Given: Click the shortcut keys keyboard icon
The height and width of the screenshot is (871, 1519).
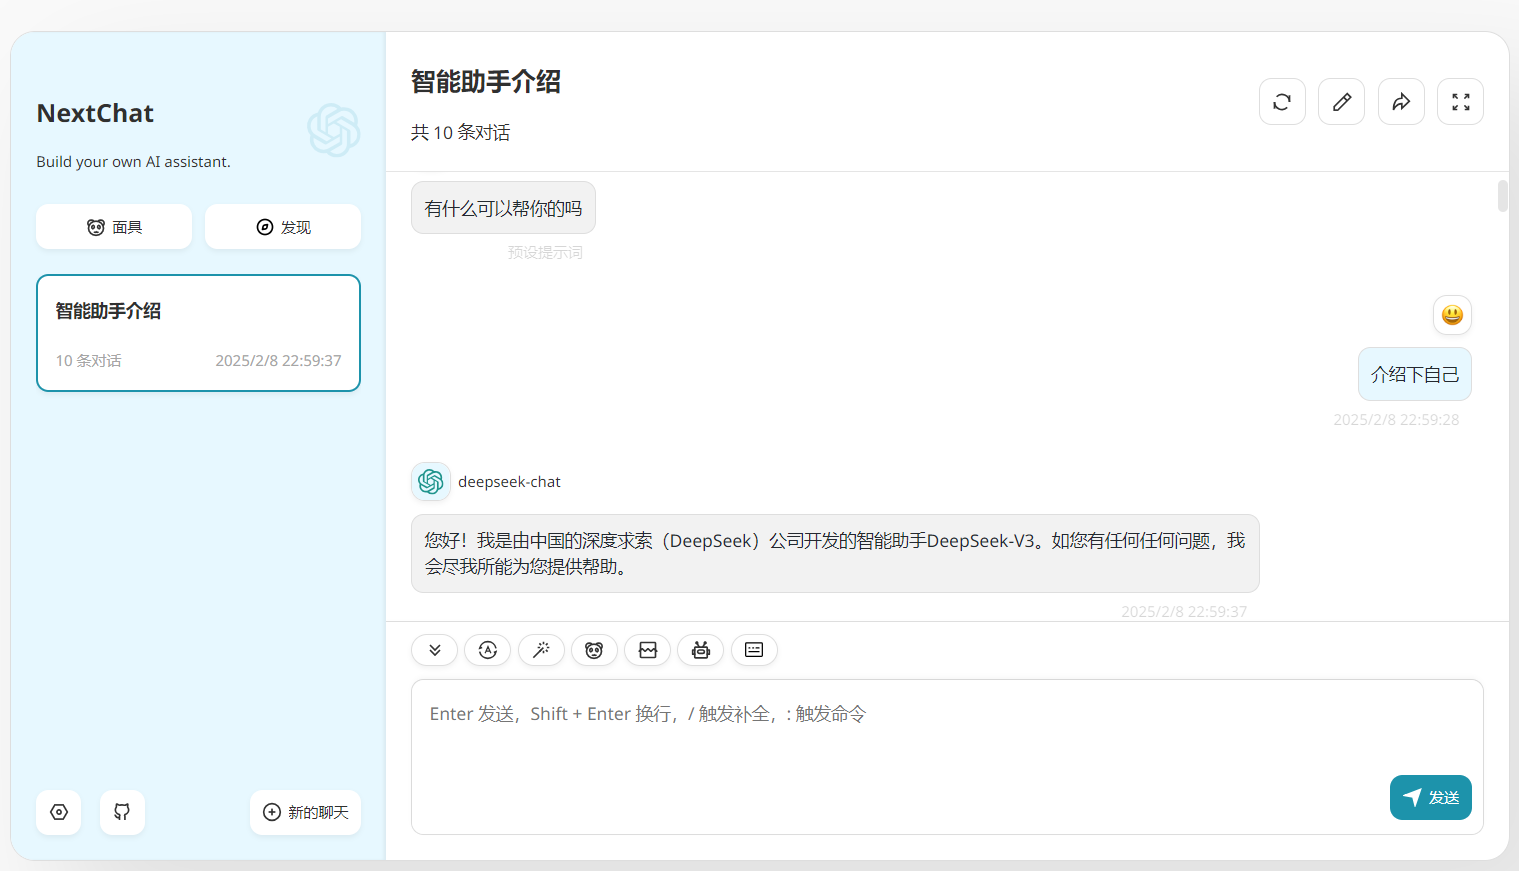Looking at the screenshot, I should [754, 650].
